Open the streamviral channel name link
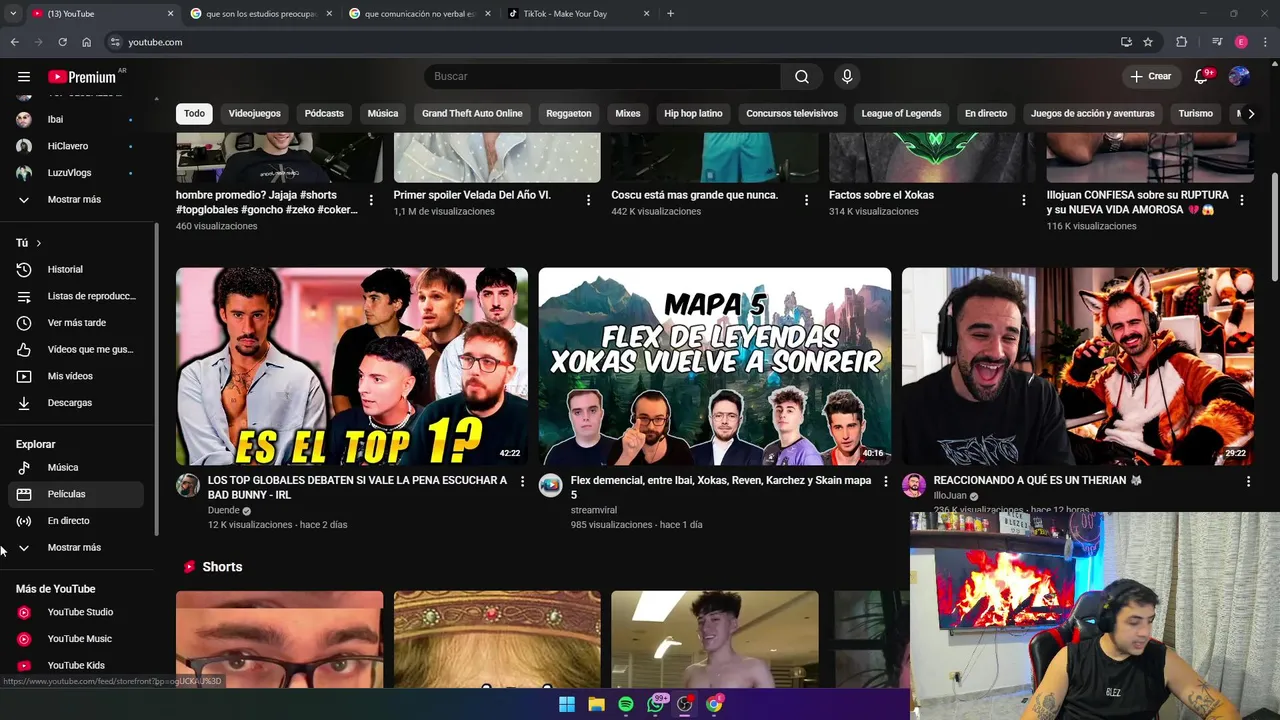This screenshot has width=1280, height=720. click(x=594, y=510)
